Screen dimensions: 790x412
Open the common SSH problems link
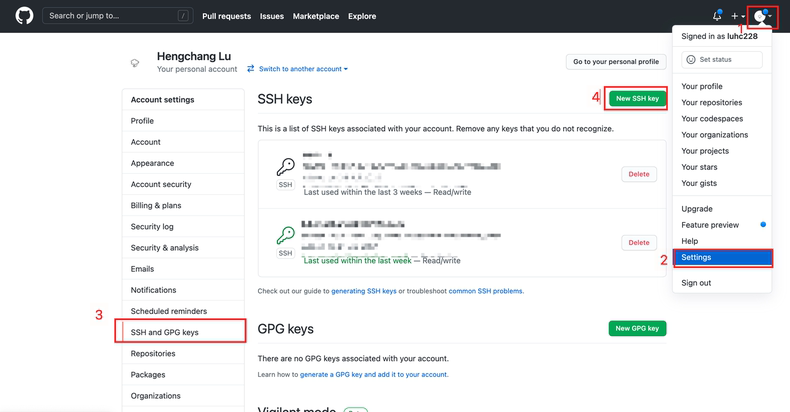tap(485, 291)
